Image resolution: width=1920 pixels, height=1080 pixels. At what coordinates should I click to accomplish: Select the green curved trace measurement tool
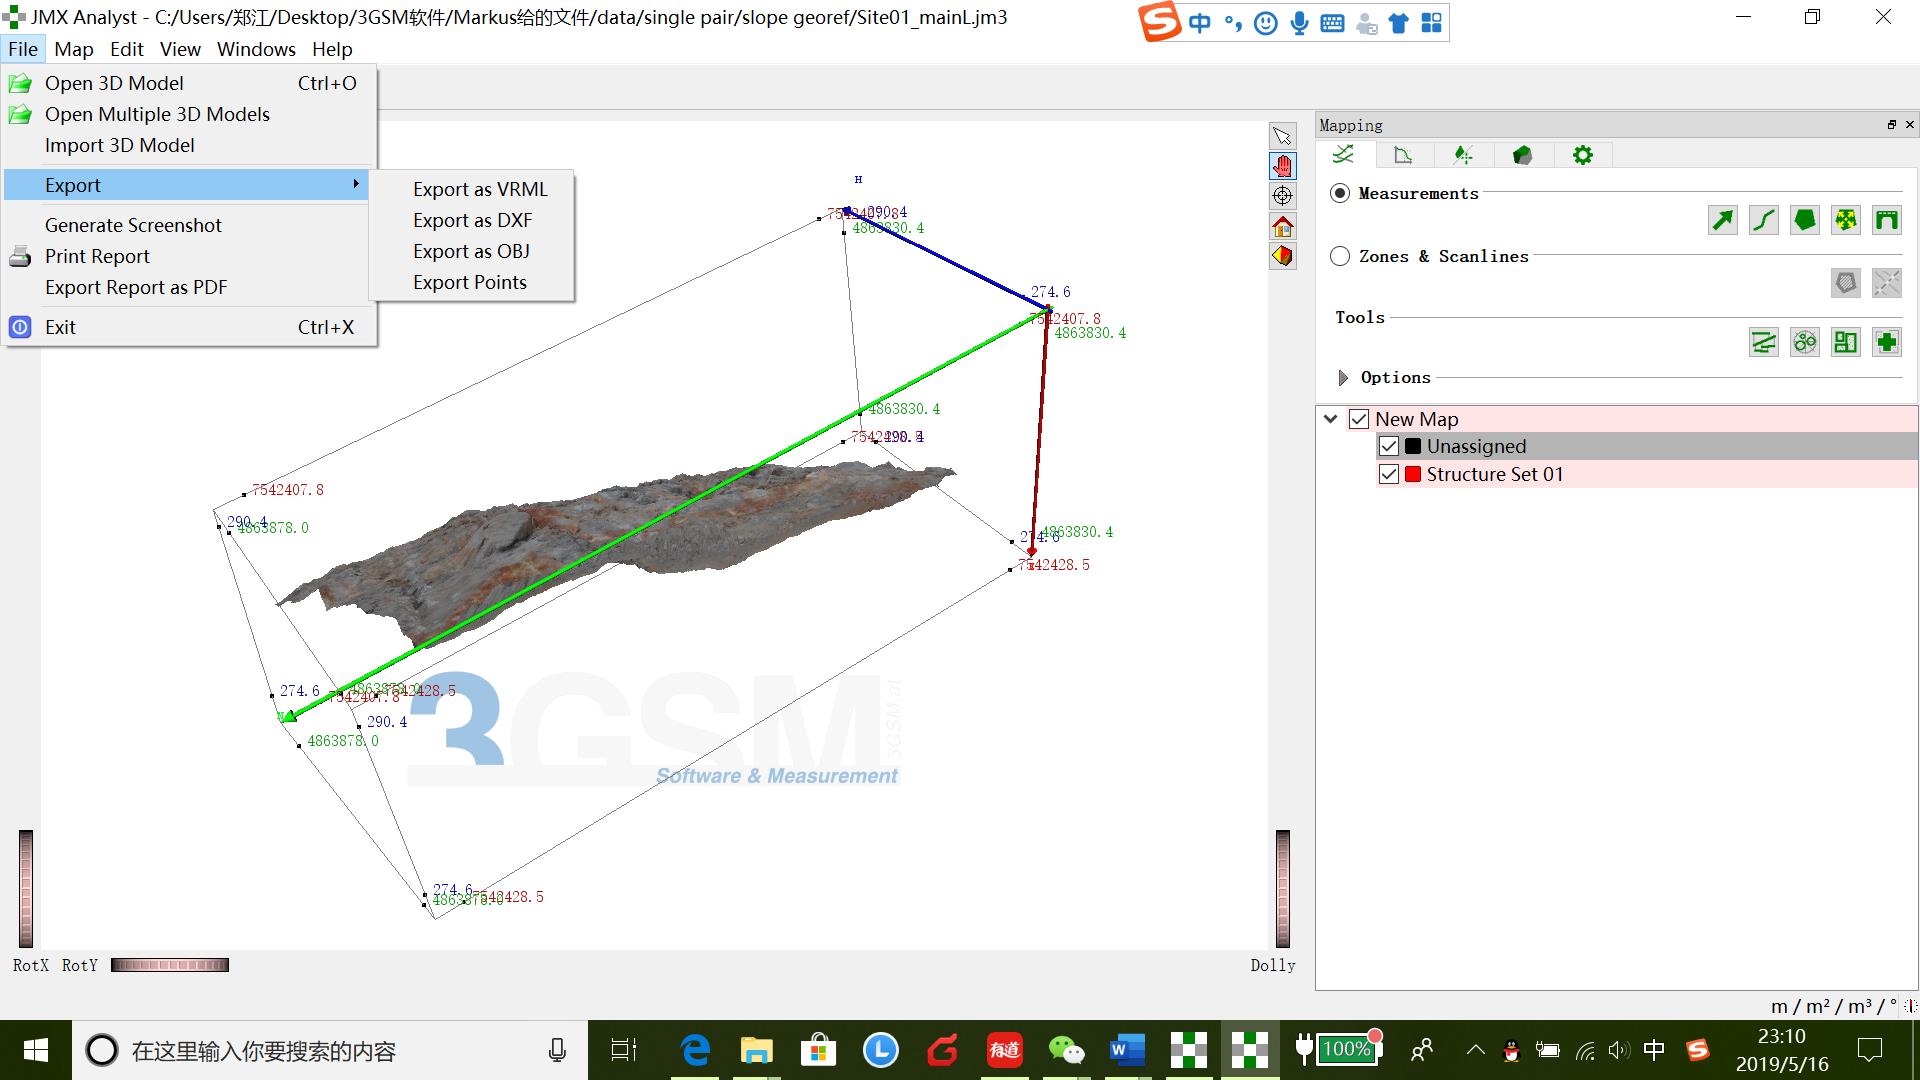click(1763, 220)
